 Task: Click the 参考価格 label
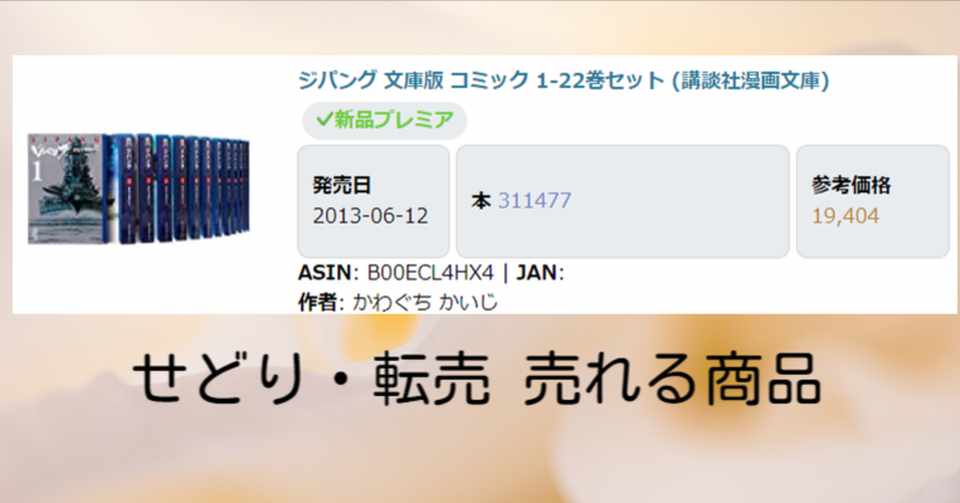851,185
